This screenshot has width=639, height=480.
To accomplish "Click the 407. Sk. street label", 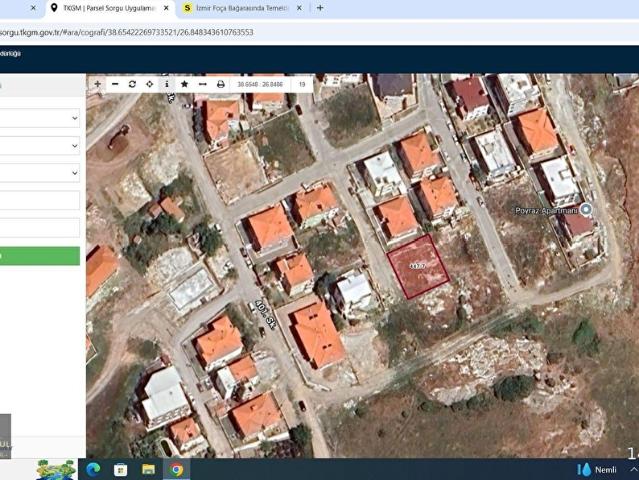I will tap(265, 314).
